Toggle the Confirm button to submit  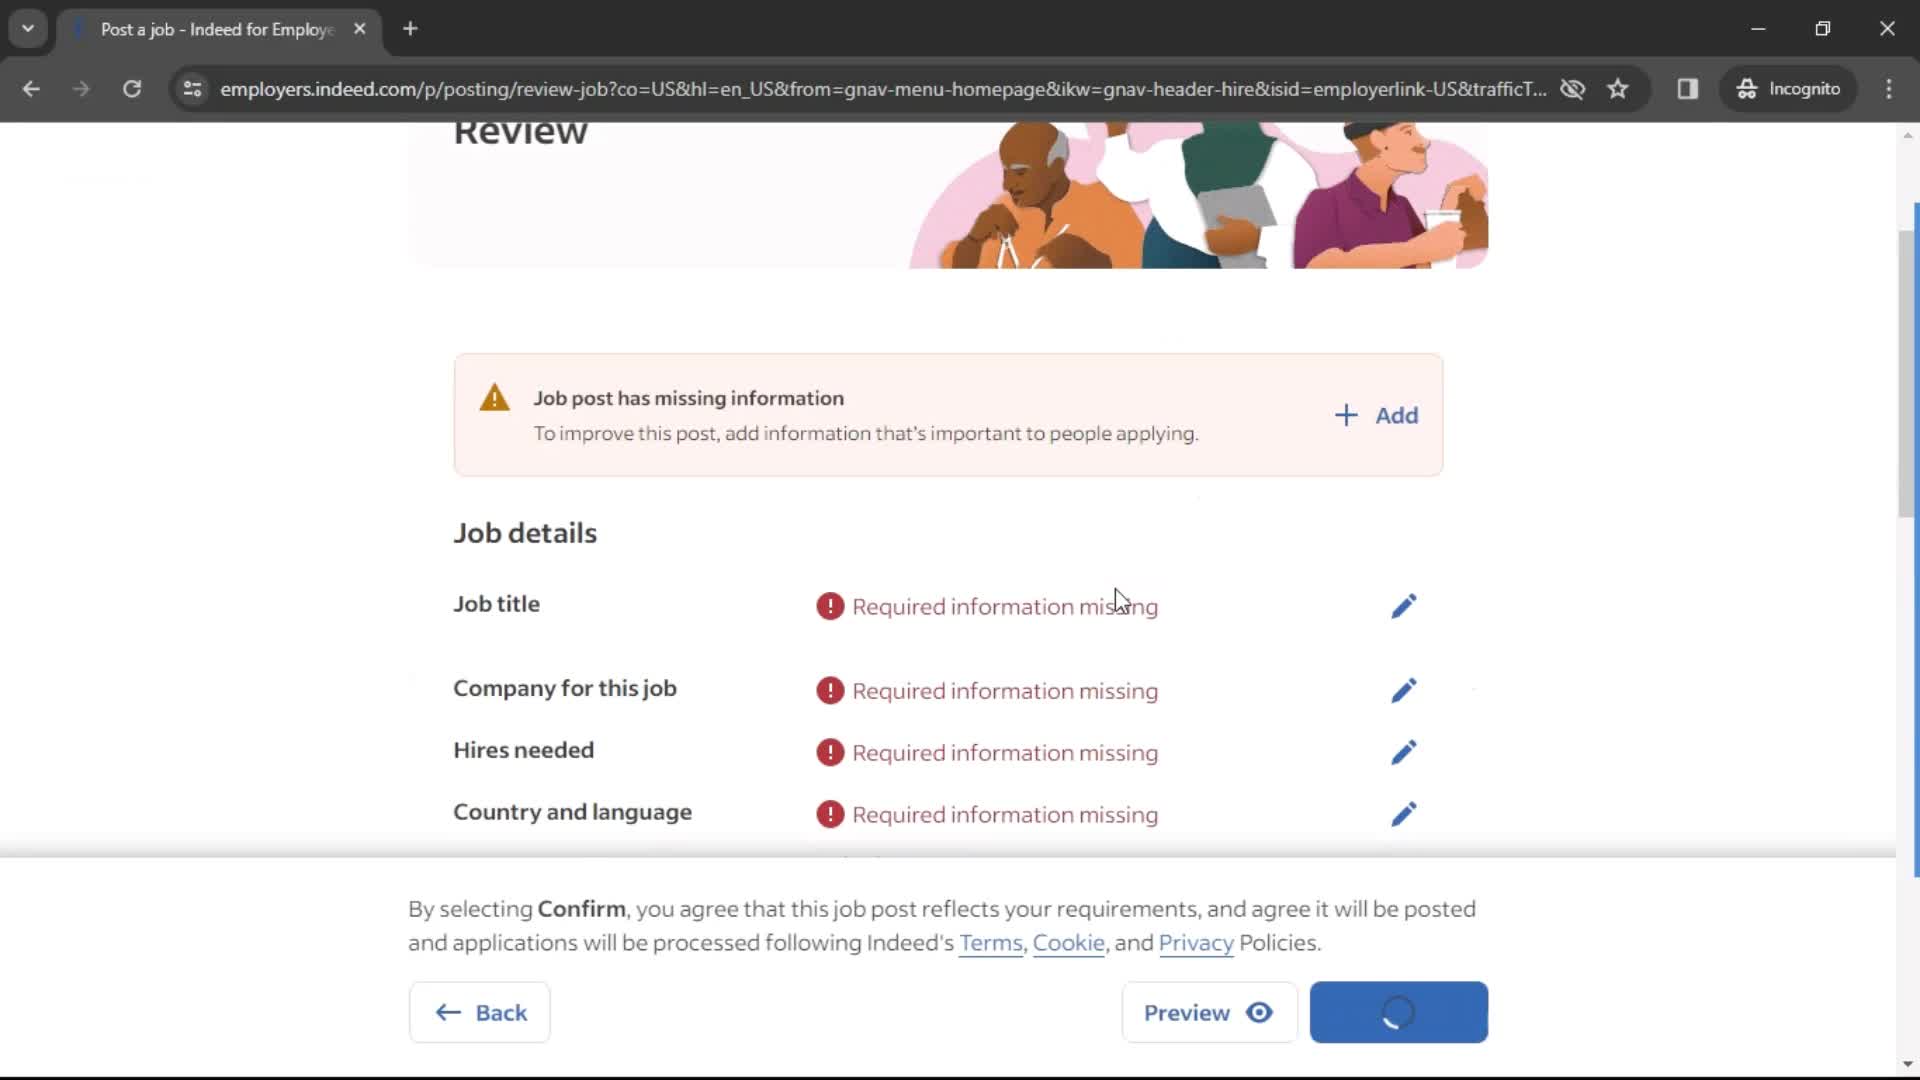pos(1398,1011)
